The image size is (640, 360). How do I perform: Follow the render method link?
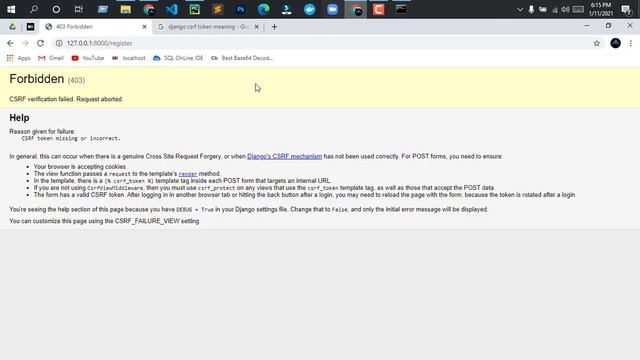(x=188, y=174)
